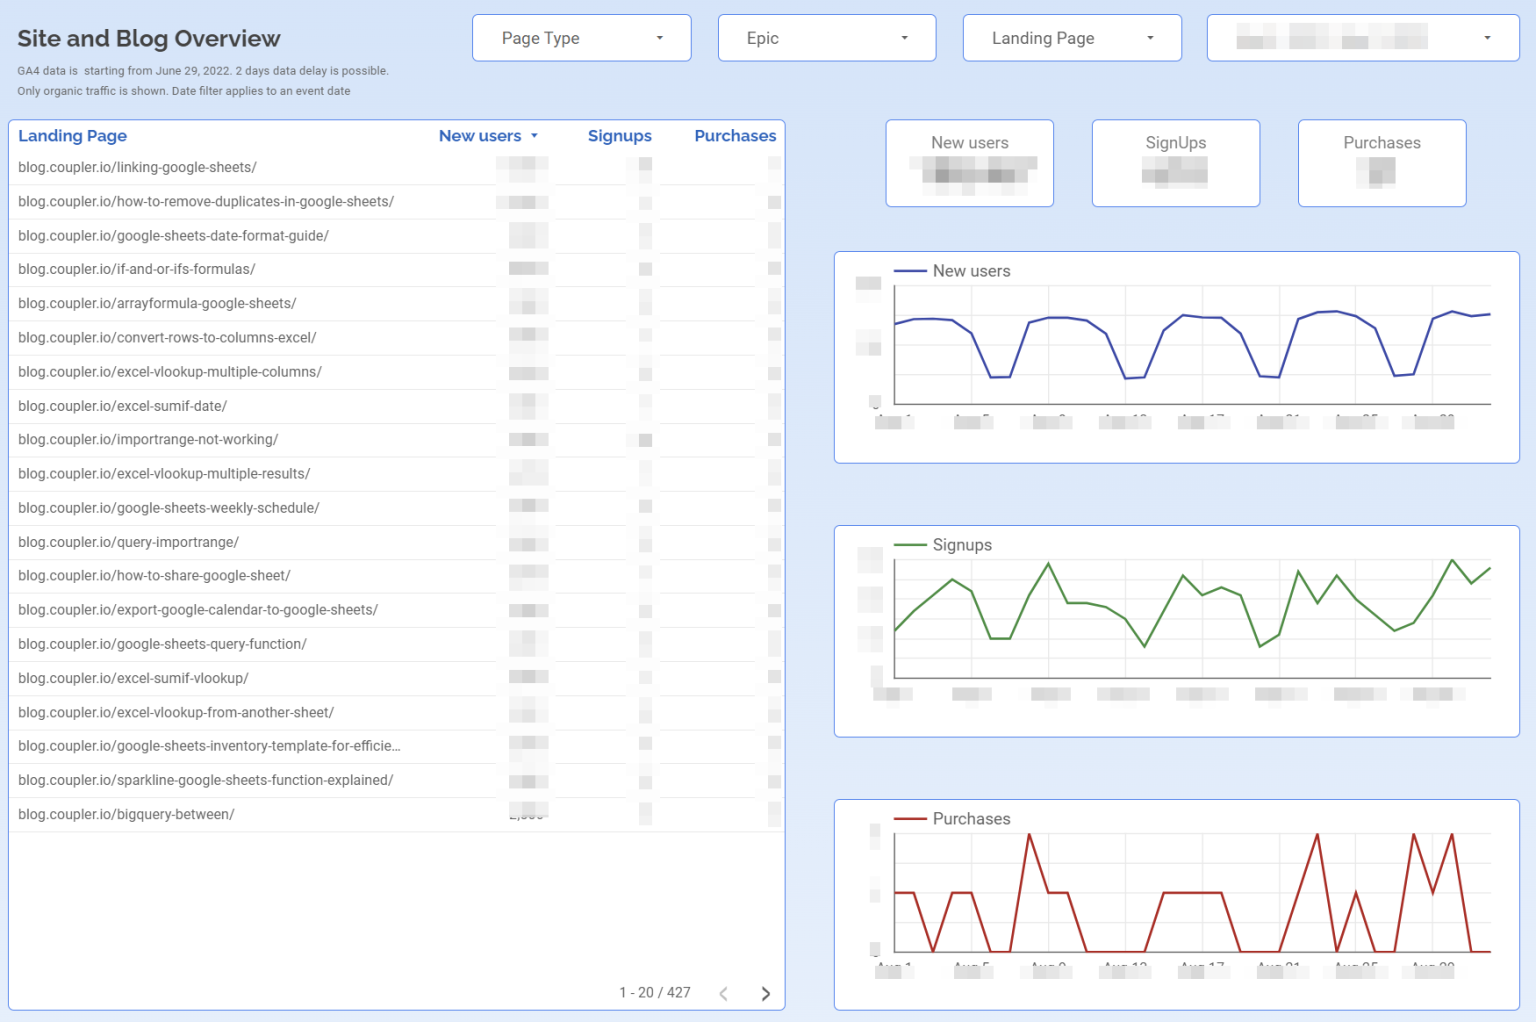Open the Page Type filter dropdown
1536x1022 pixels.
click(x=581, y=38)
